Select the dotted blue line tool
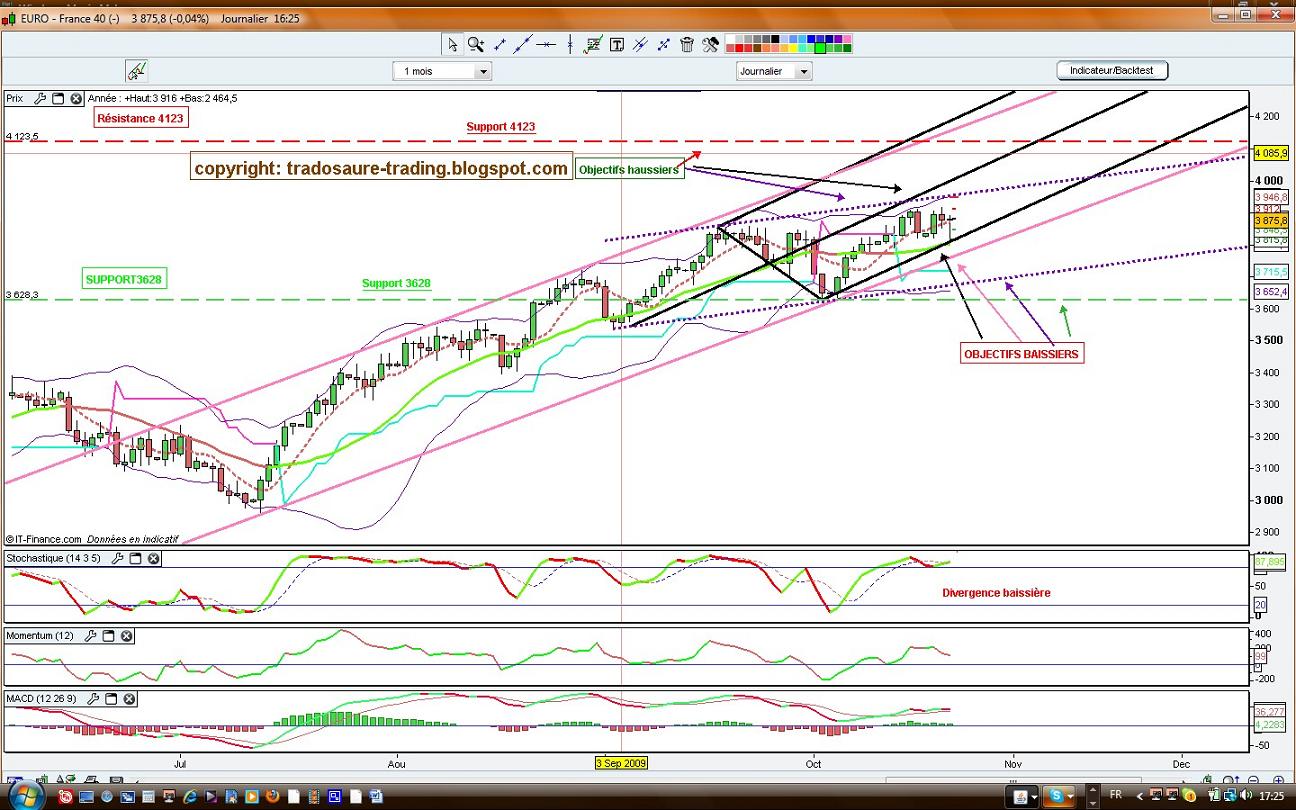 (664, 44)
